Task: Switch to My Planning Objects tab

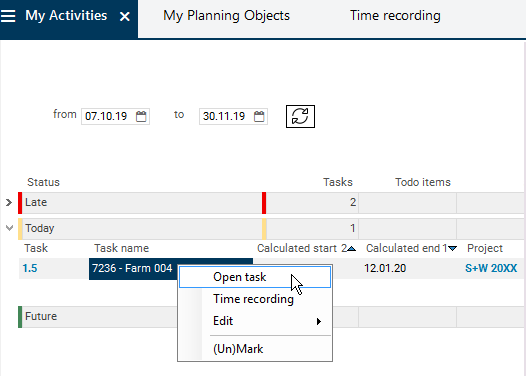Action: pos(226,16)
